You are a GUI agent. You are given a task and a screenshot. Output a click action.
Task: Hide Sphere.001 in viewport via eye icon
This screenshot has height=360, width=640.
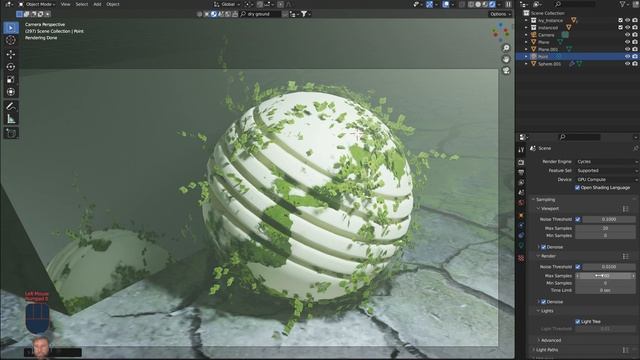click(627, 64)
